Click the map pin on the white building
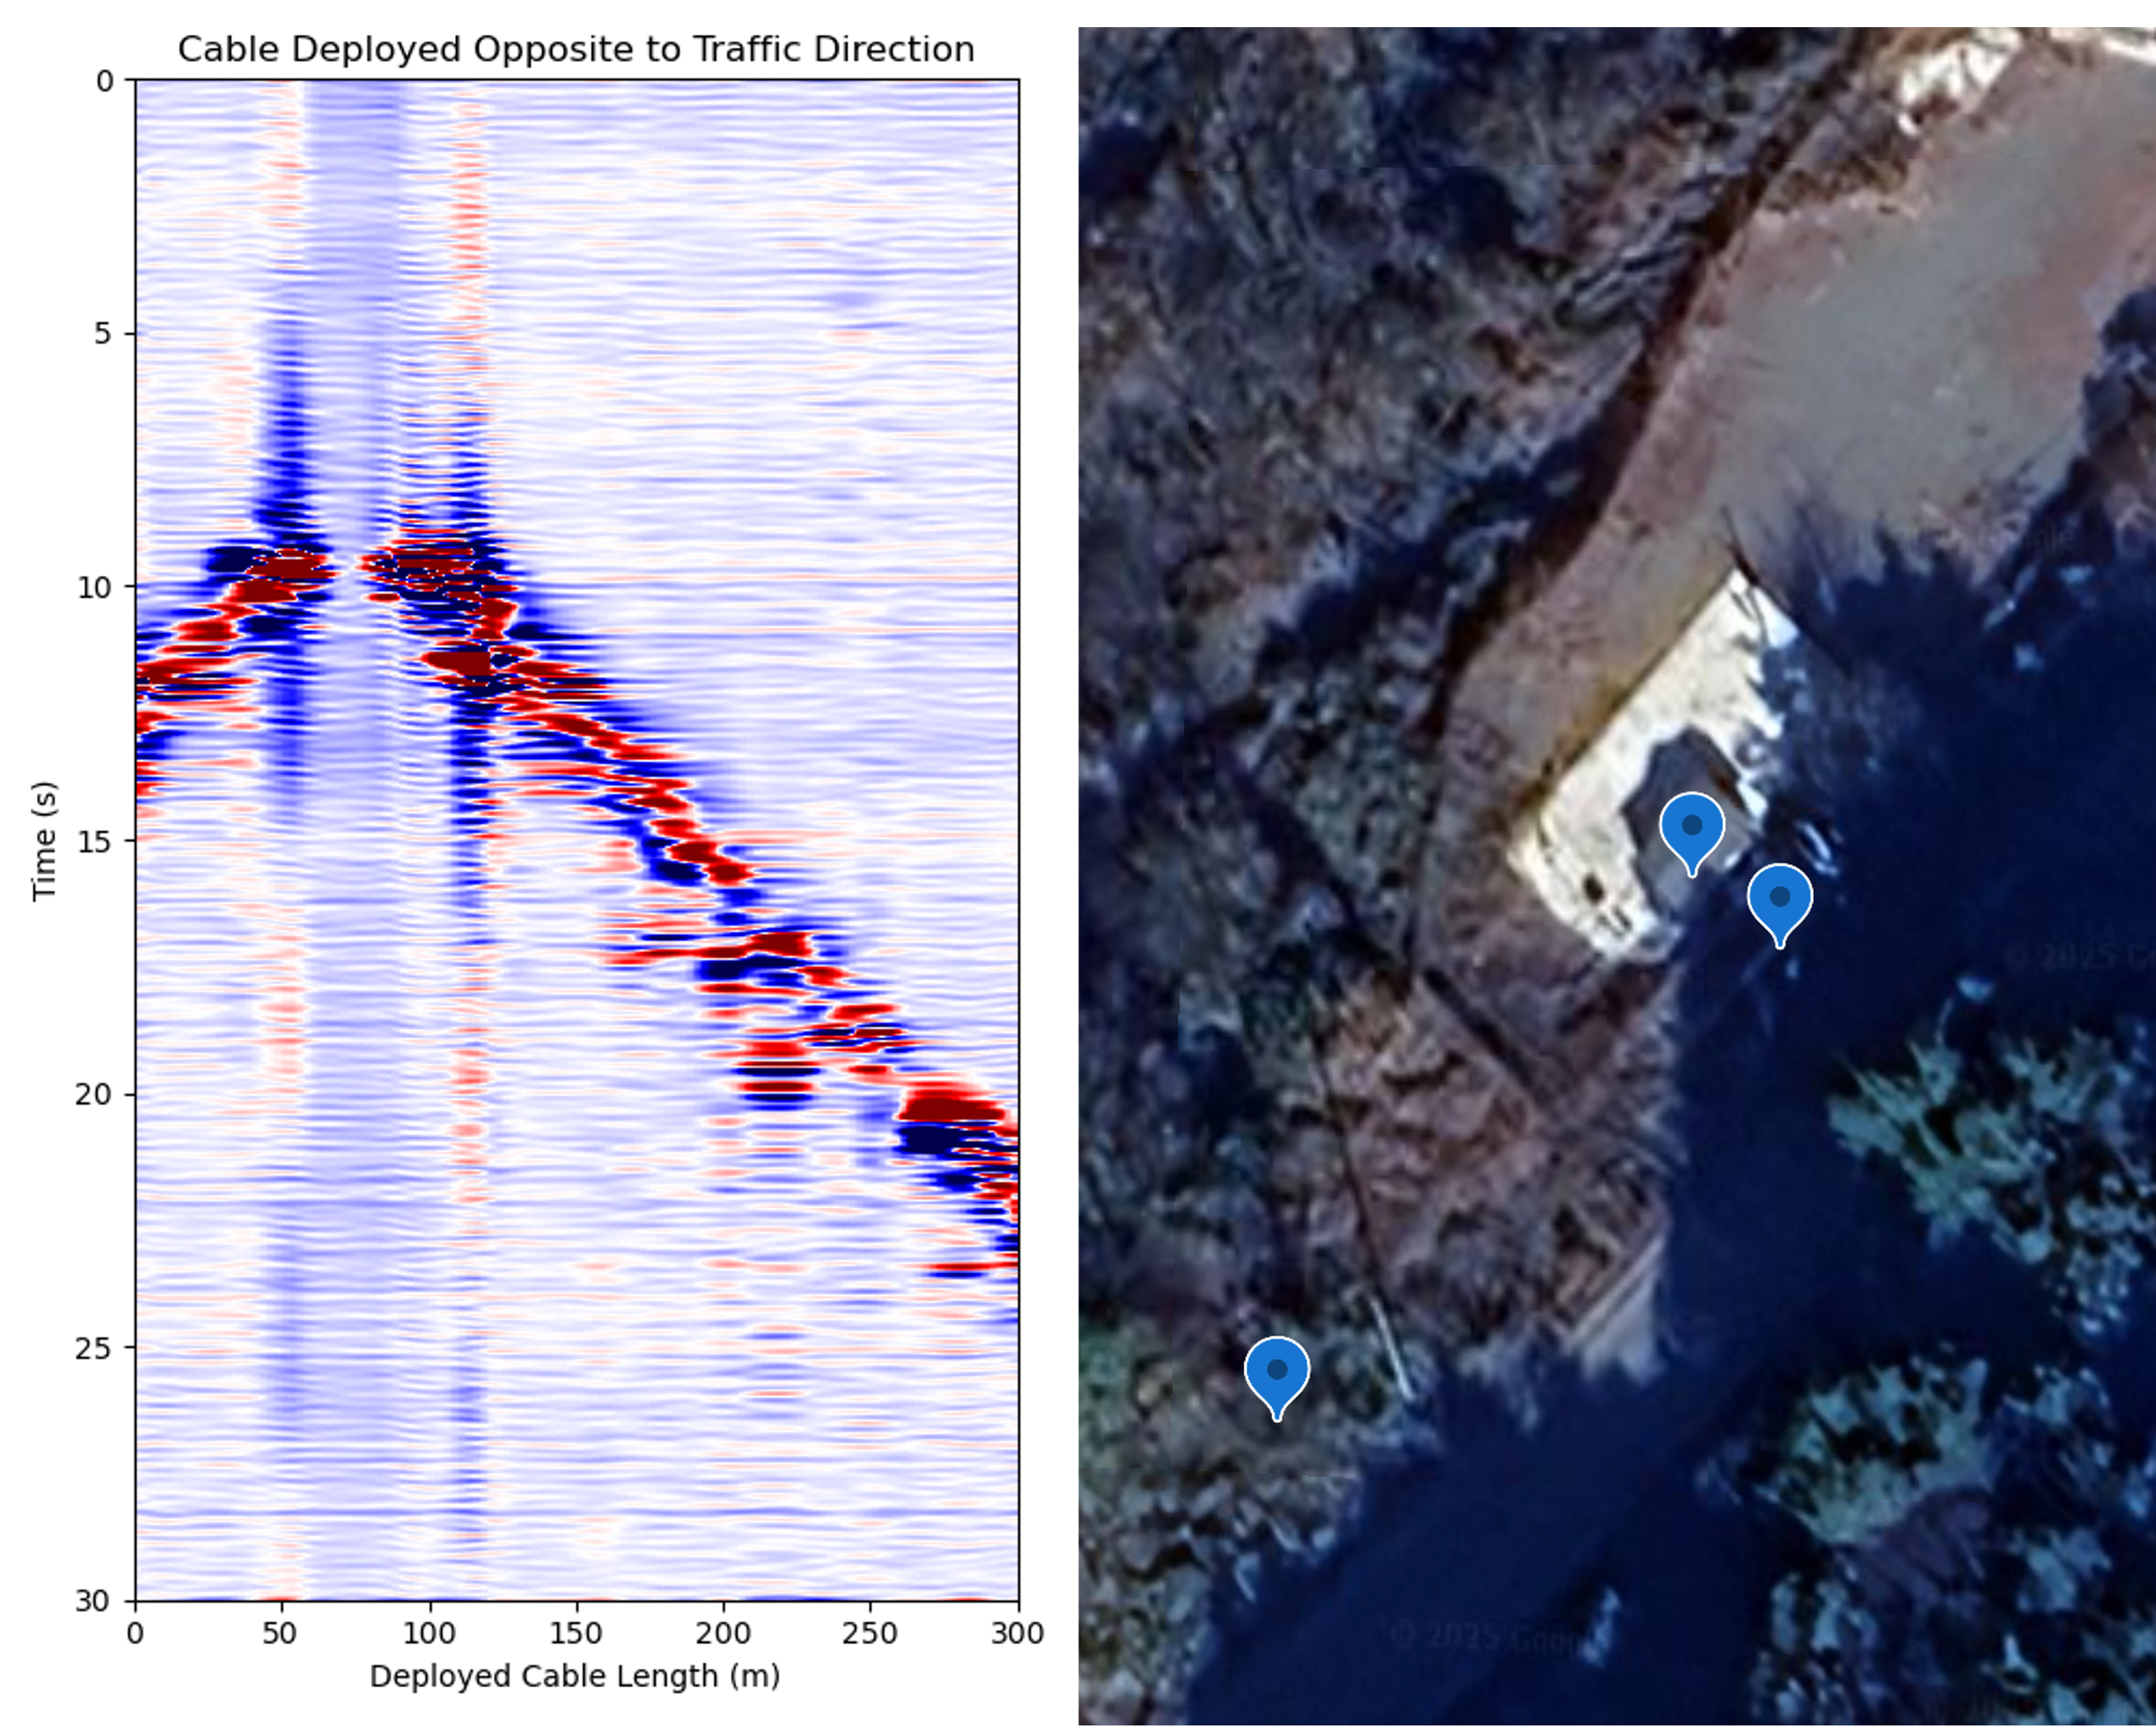 coord(1691,829)
